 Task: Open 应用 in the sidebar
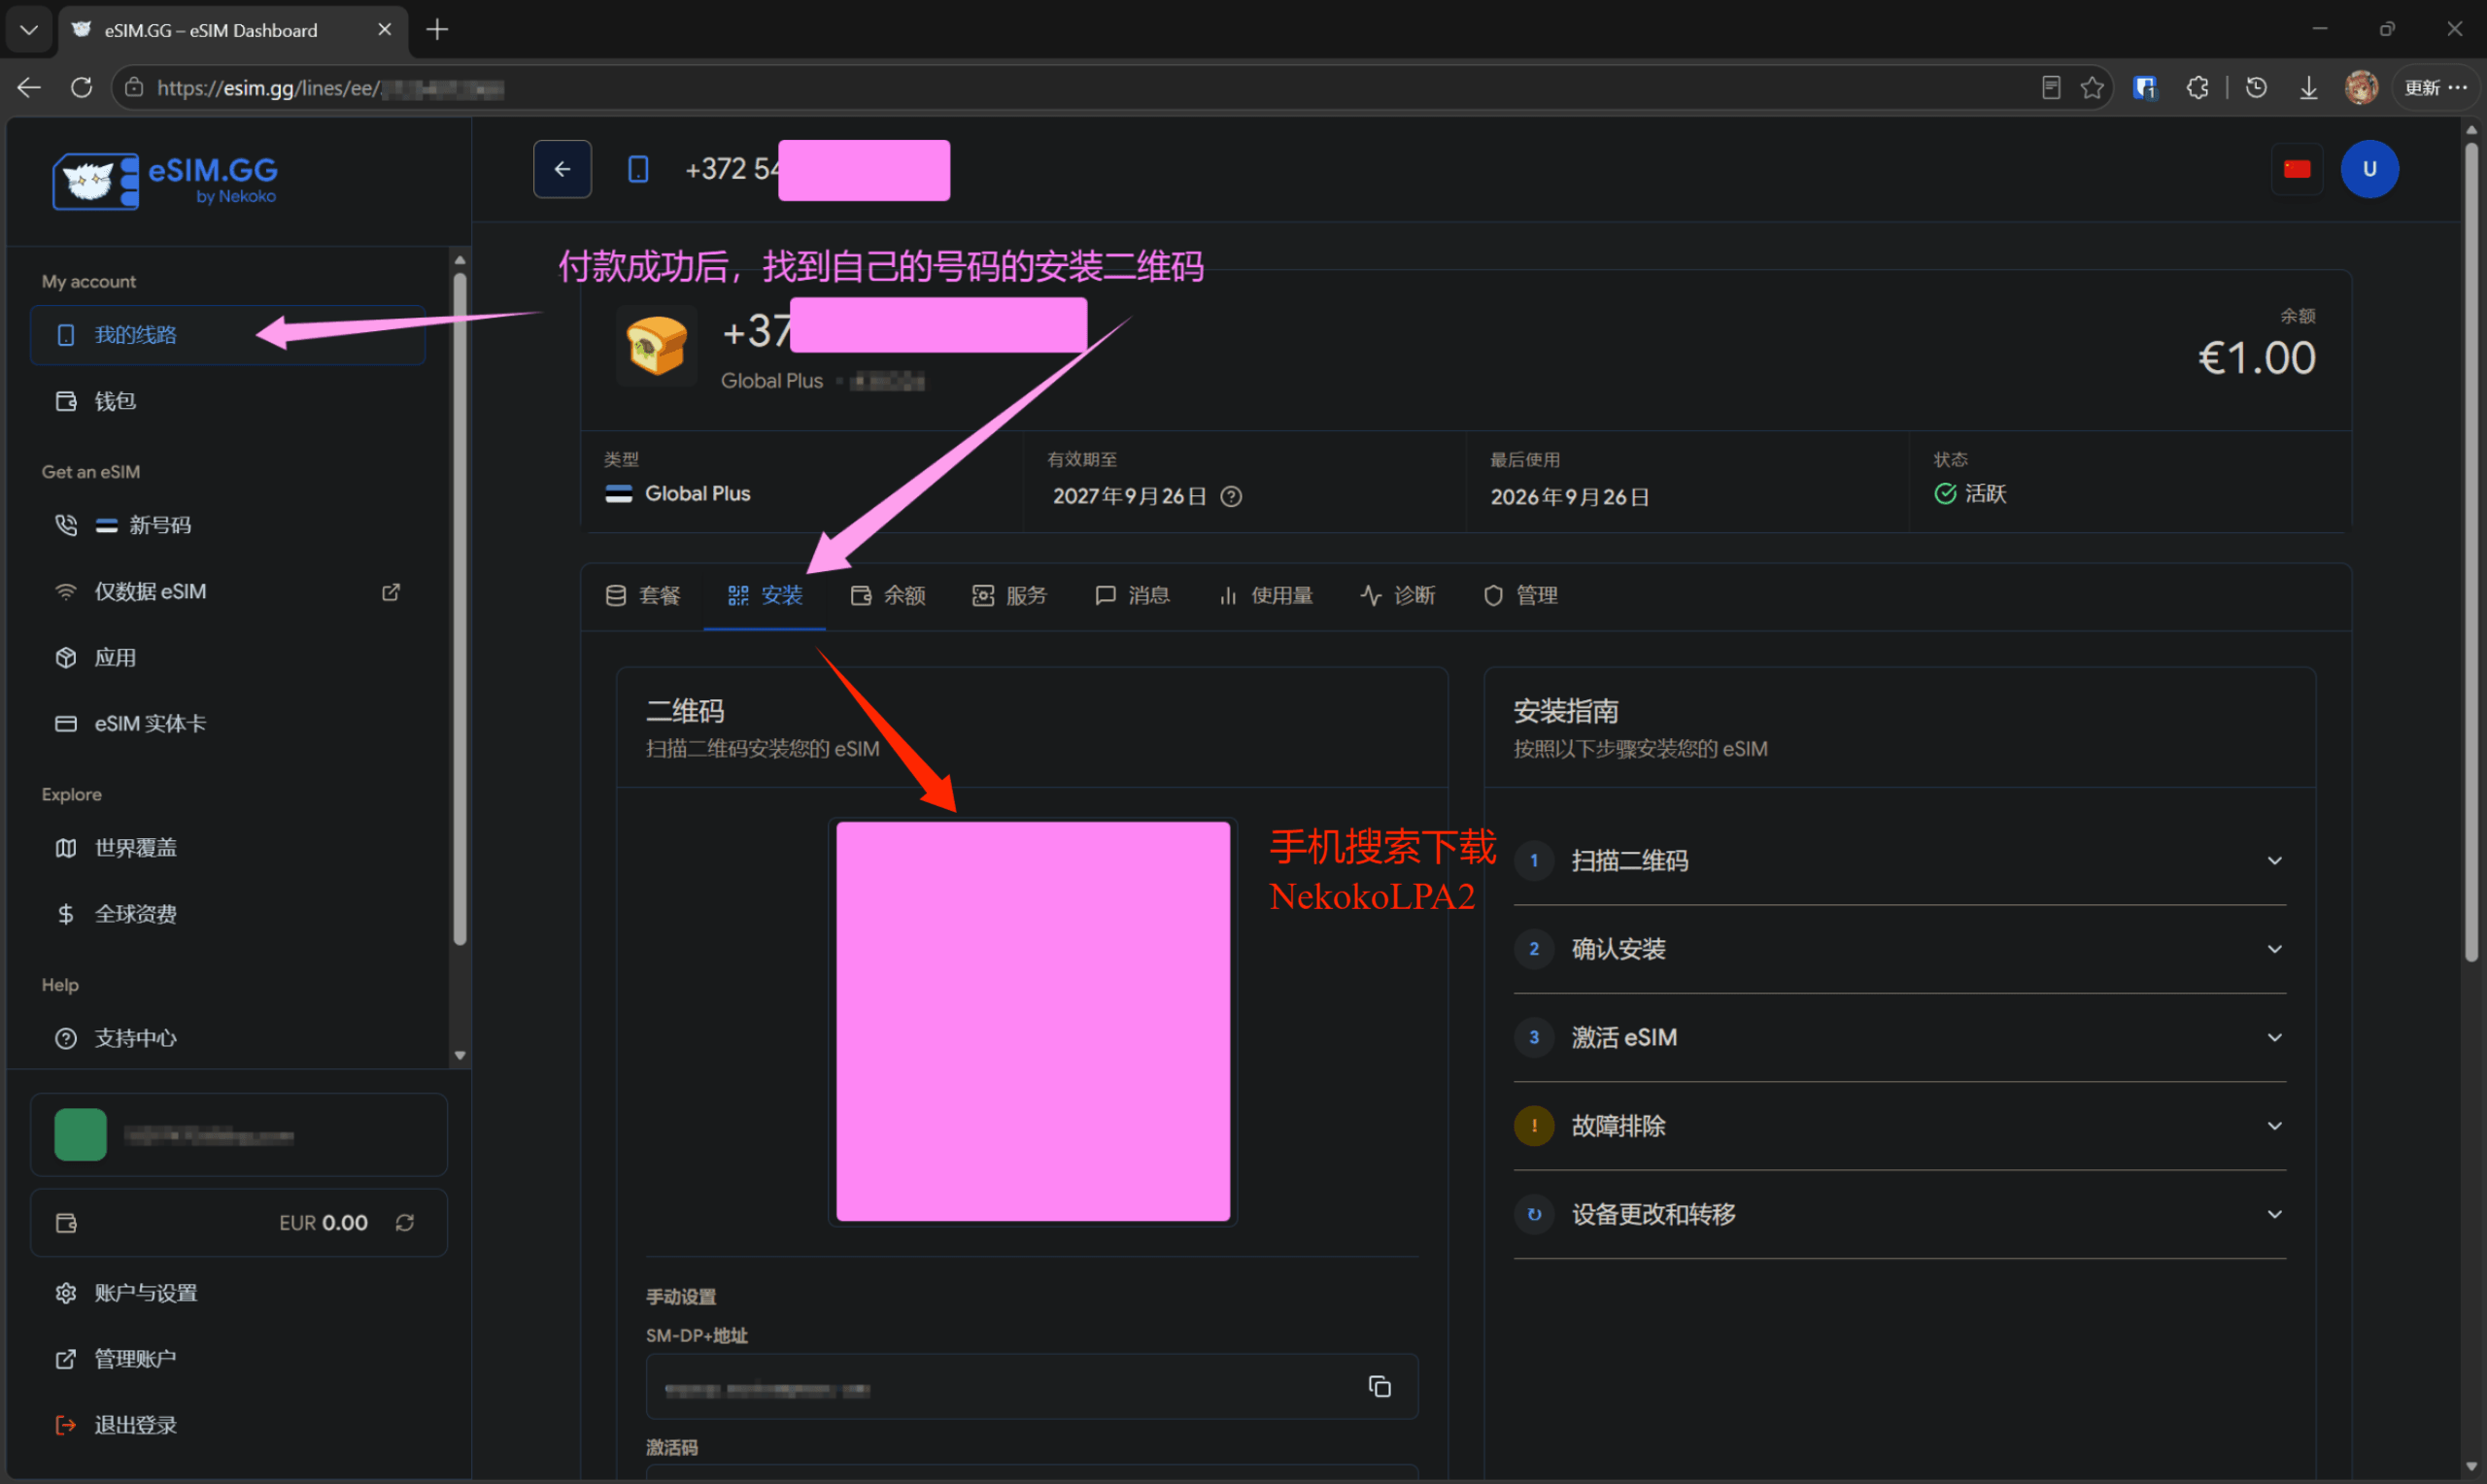[x=228, y=658]
